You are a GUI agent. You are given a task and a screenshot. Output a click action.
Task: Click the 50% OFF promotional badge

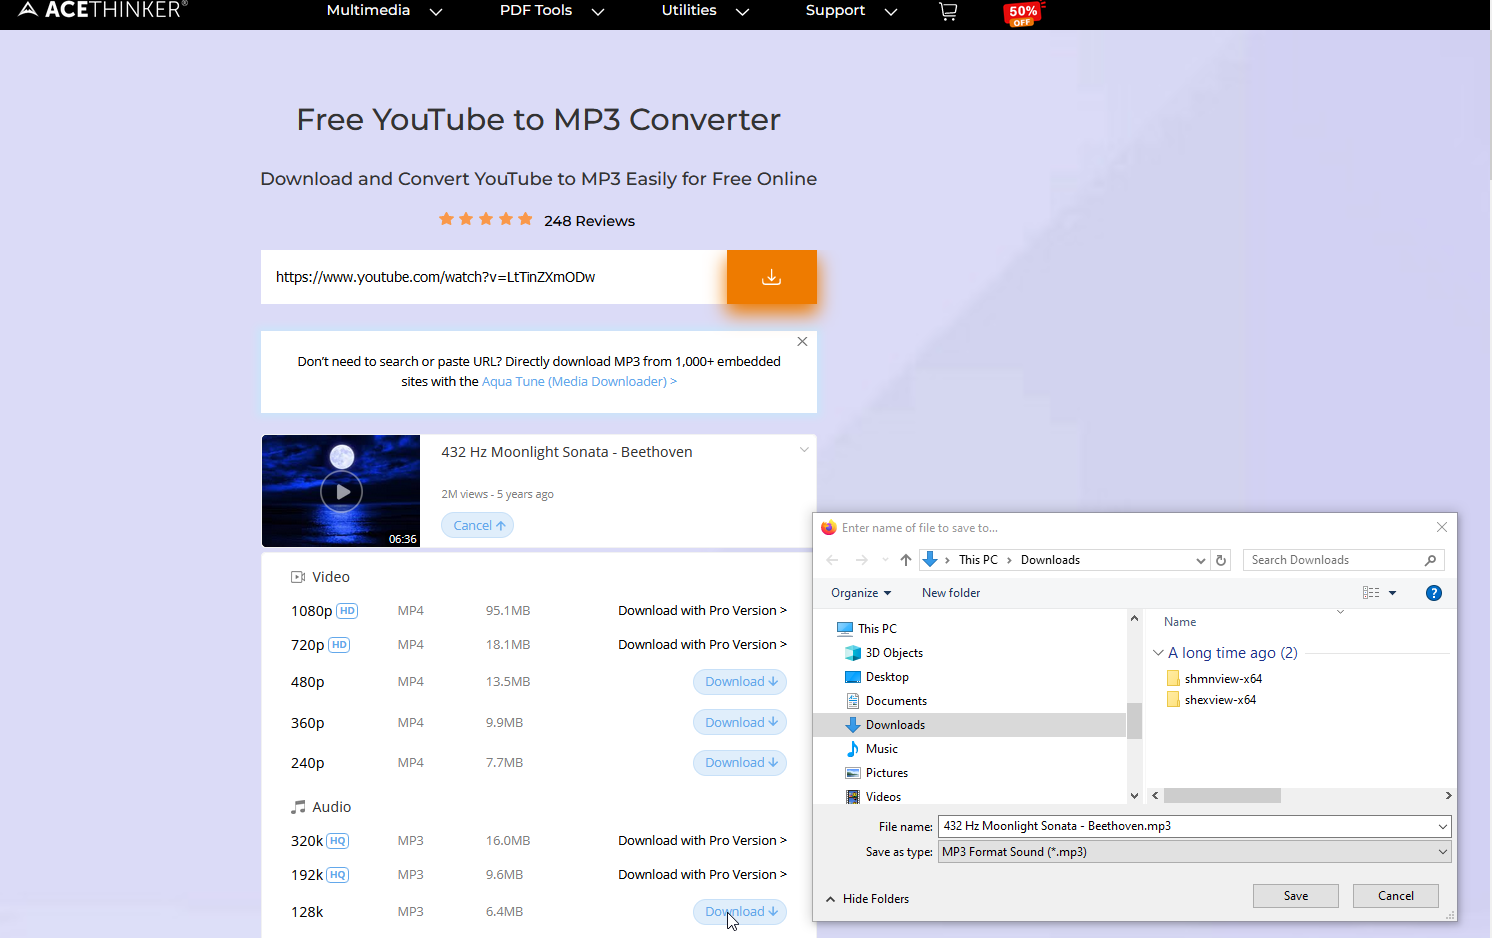1022,14
